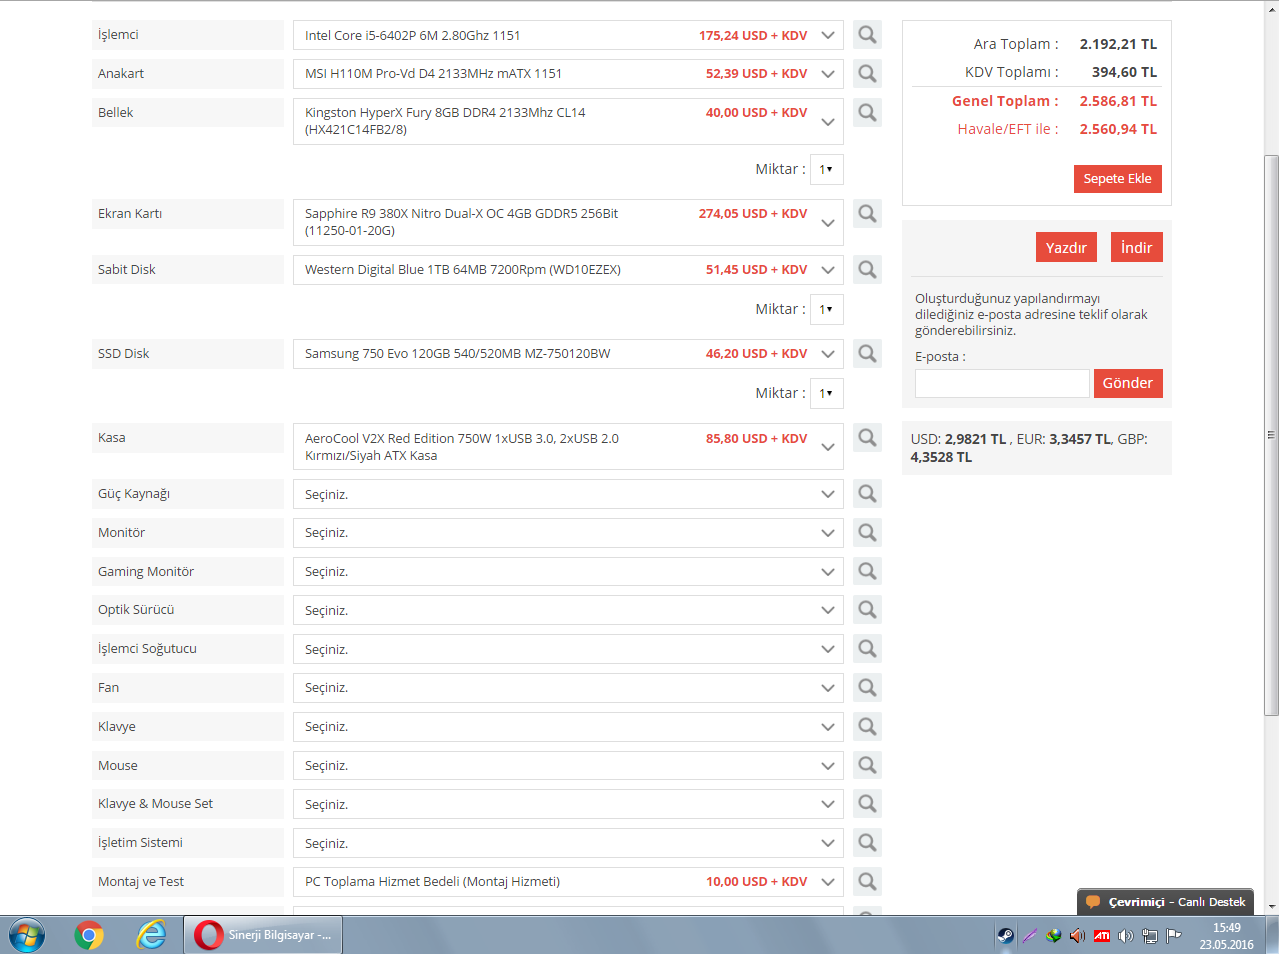Click the magnifier for Klavye row
The height and width of the screenshot is (954, 1279).
[x=867, y=727]
